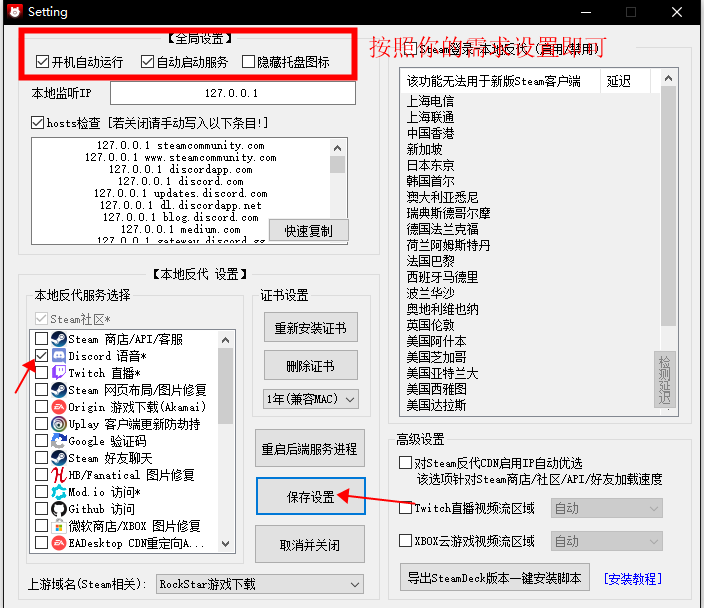The width and height of the screenshot is (704, 608).
Task: Check Twitch直播视频流区域 option
Action: (x=405, y=508)
